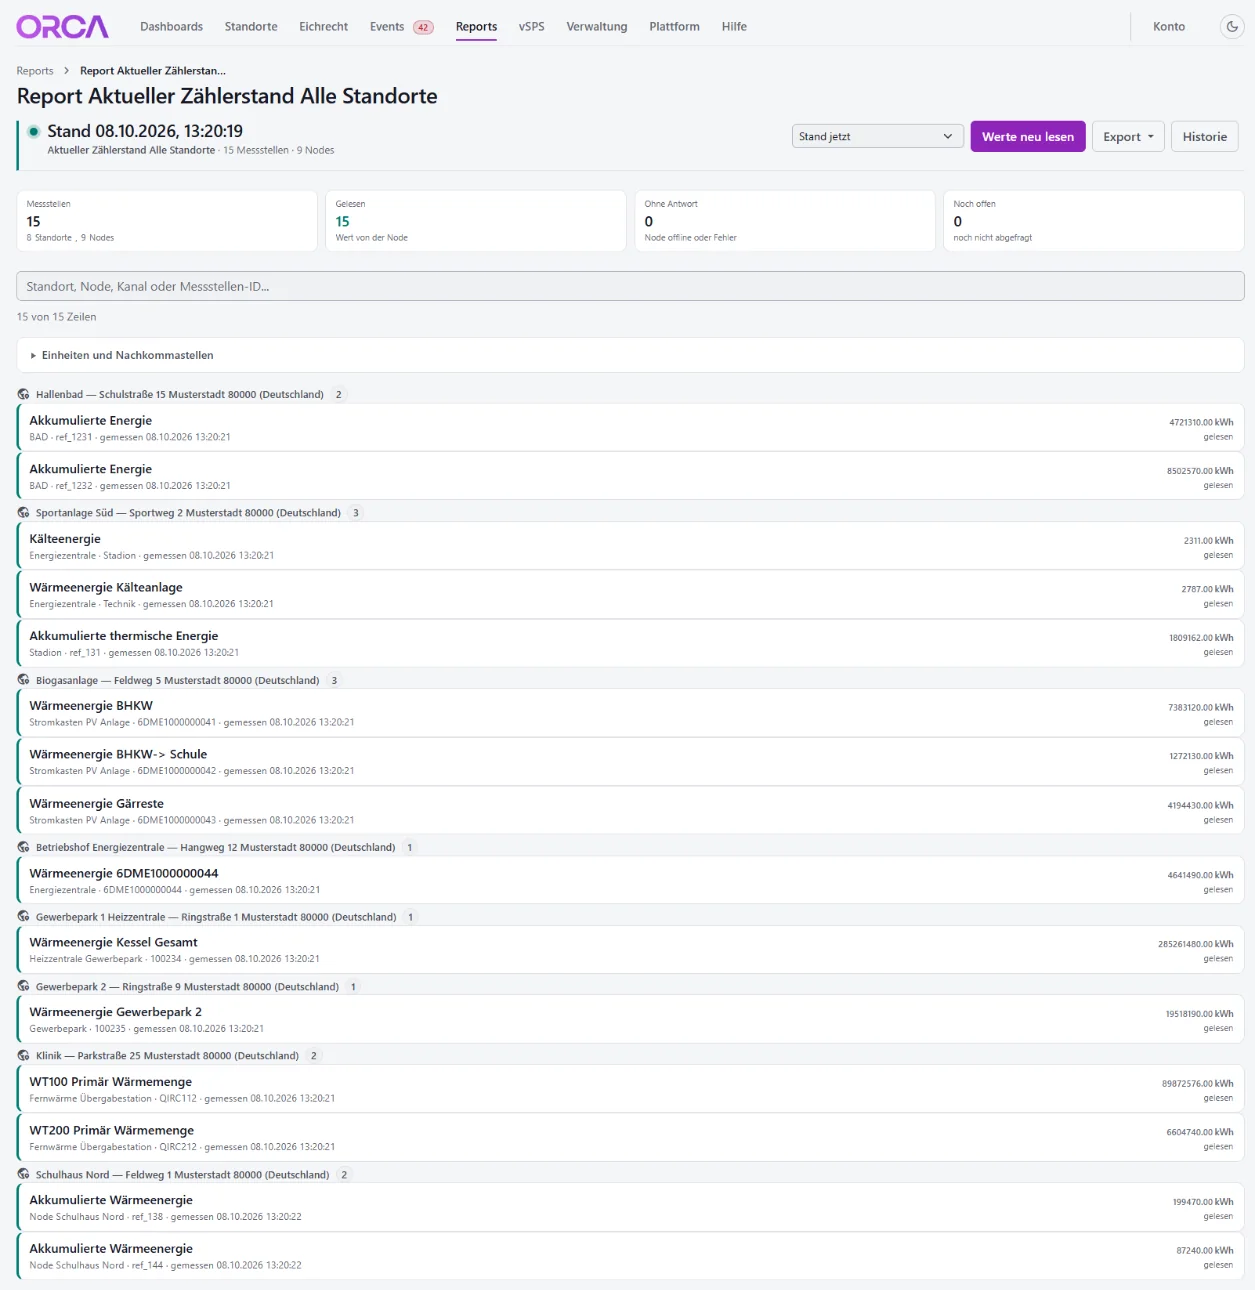Click the Messstellen summary card
Image resolution: width=1255 pixels, height=1290 pixels.
point(167,221)
